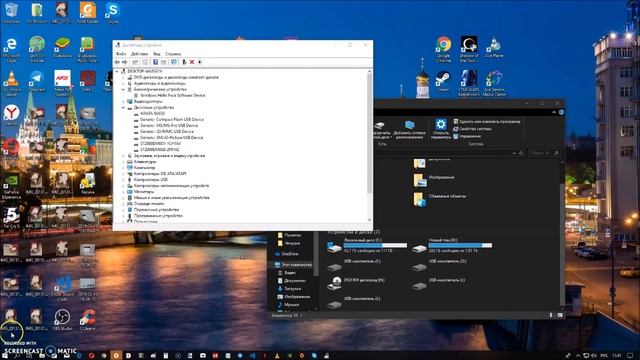
Task: Select the Ace Player desktop shortcut
Action: tap(494, 47)
